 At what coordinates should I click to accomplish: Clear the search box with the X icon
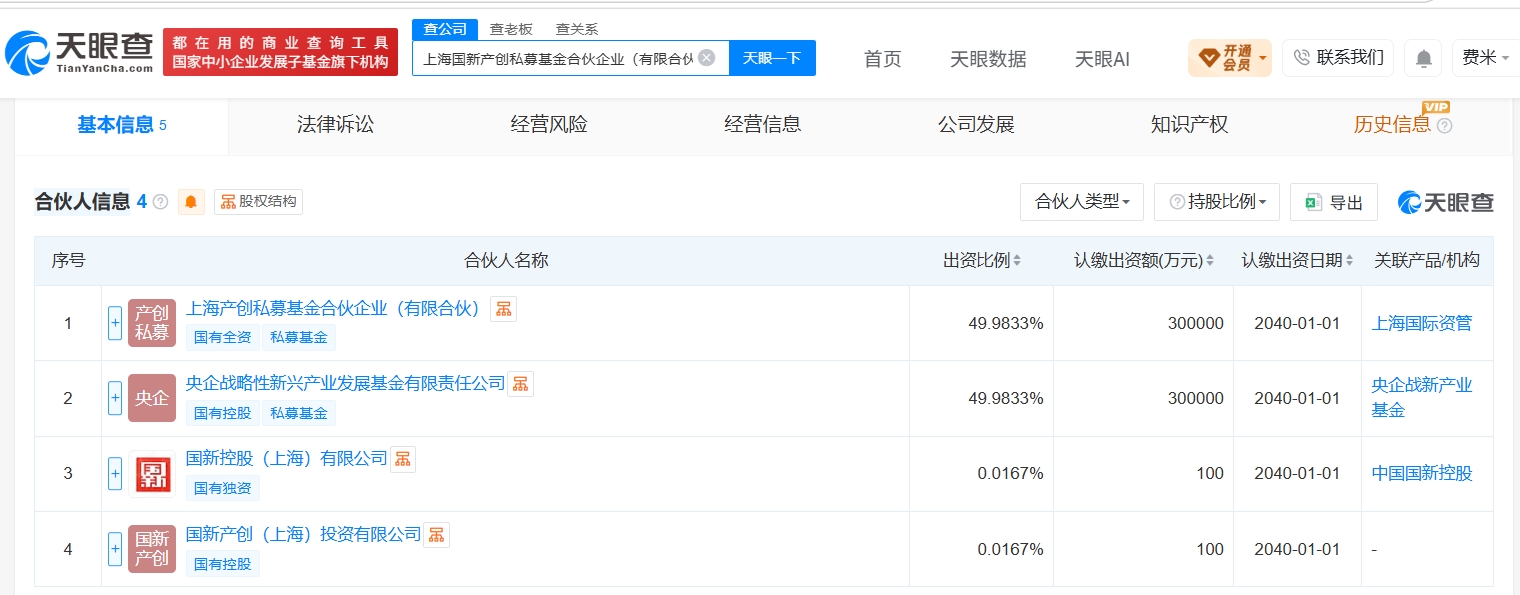pos(706,57)
